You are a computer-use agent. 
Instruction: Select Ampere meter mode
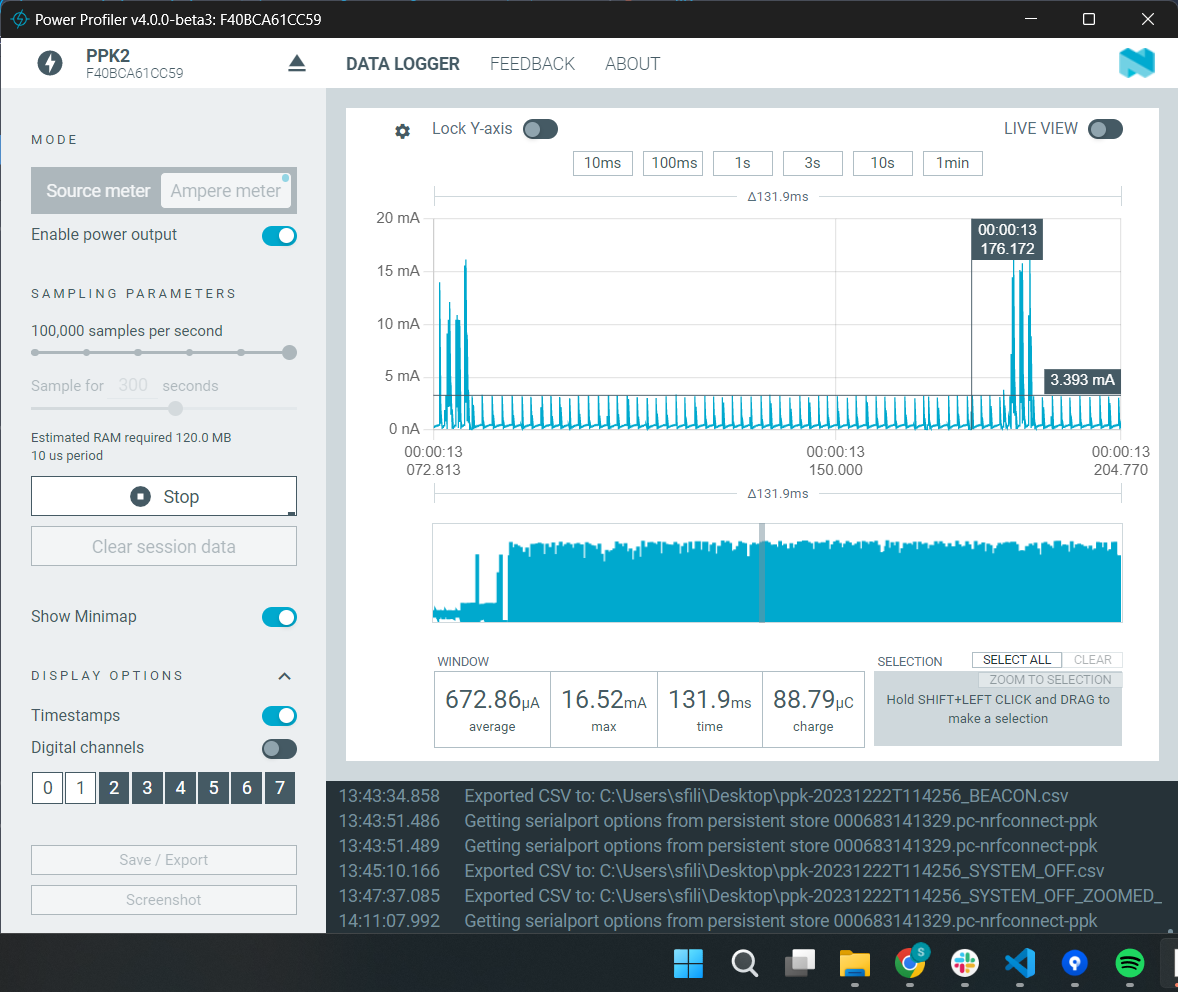[x=226, y=191]
